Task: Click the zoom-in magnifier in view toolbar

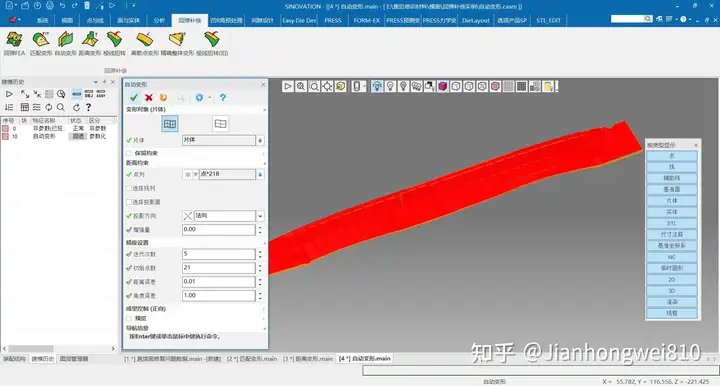Action: (x=301, y=86)
